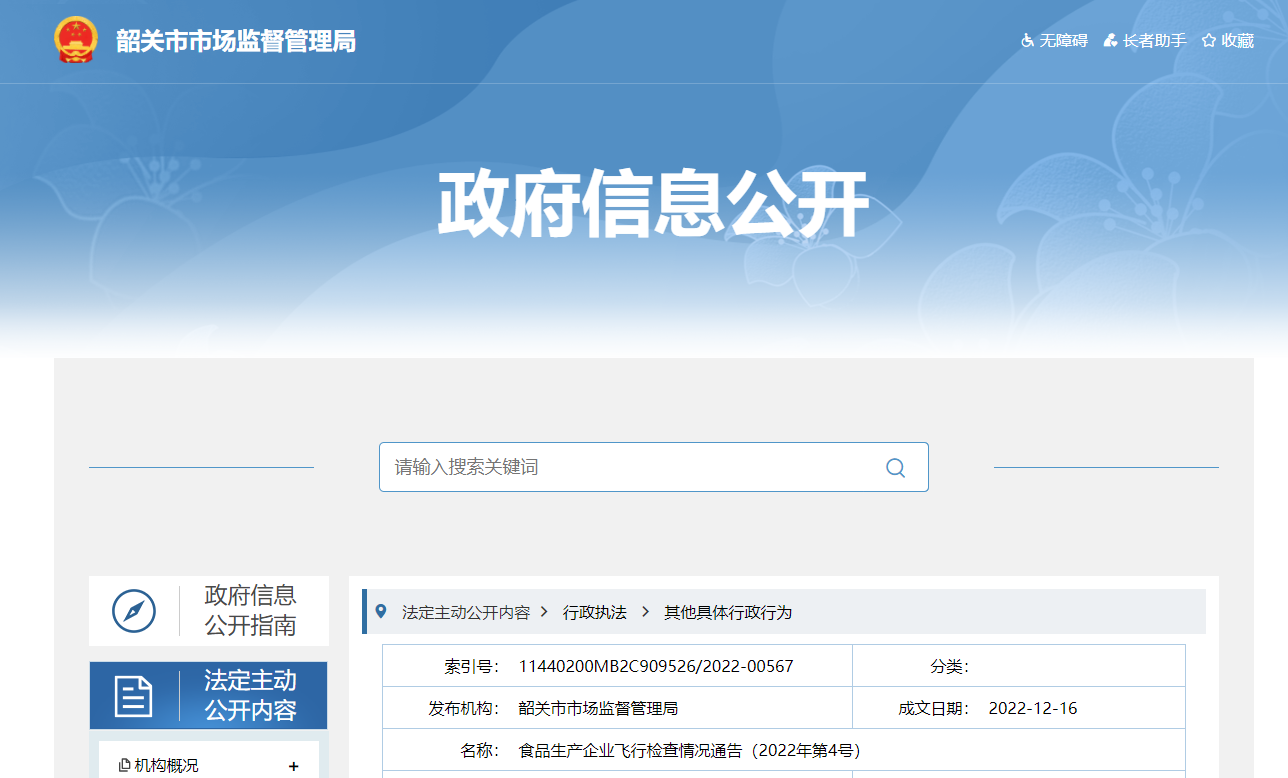Click the 长者助手 elderly icon
Image resolution: width=1288 pixels, height=778 pixels.
1110,40
